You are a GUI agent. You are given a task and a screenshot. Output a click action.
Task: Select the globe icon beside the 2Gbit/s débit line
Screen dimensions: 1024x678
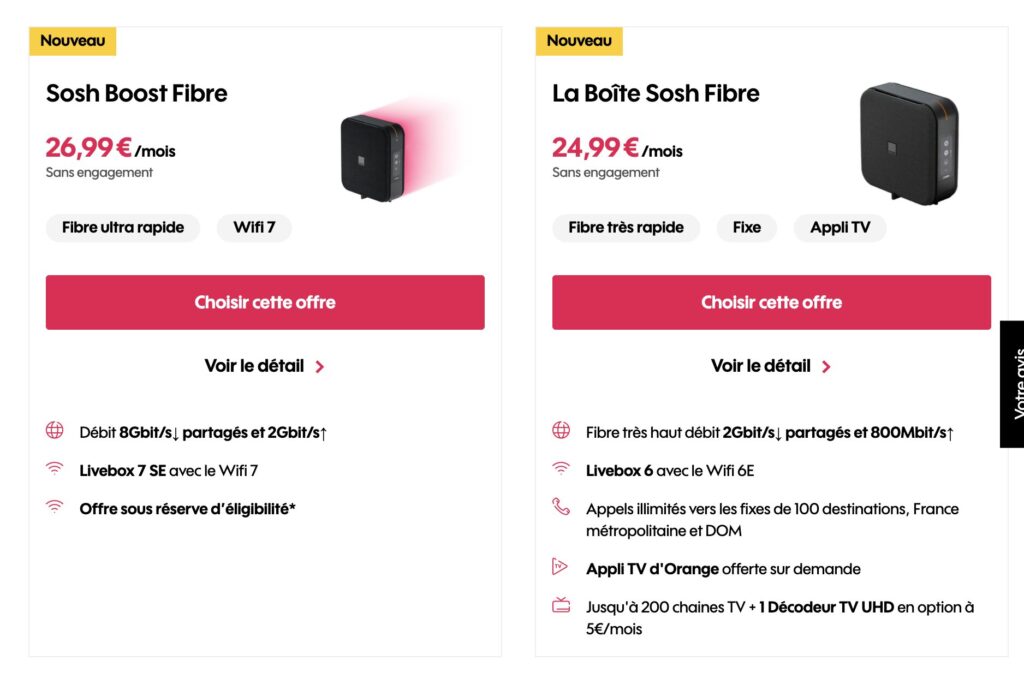pyautogui.click(x=560, y=432)
